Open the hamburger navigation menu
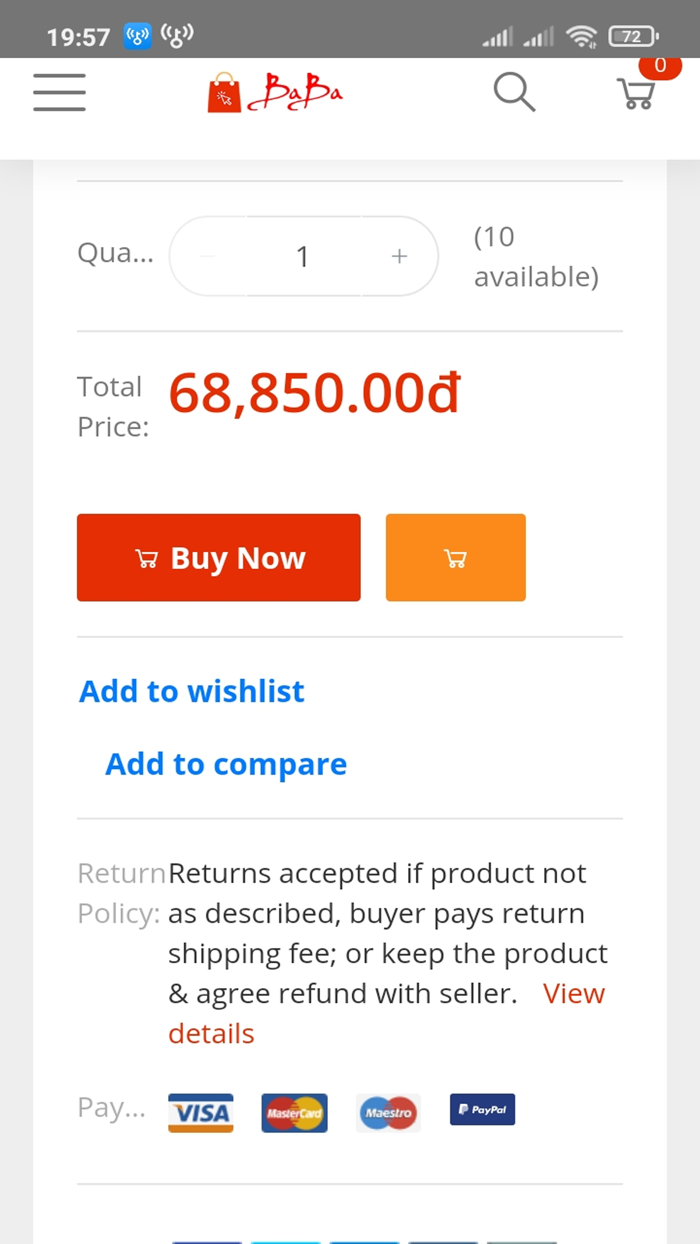 click(59, 94)
